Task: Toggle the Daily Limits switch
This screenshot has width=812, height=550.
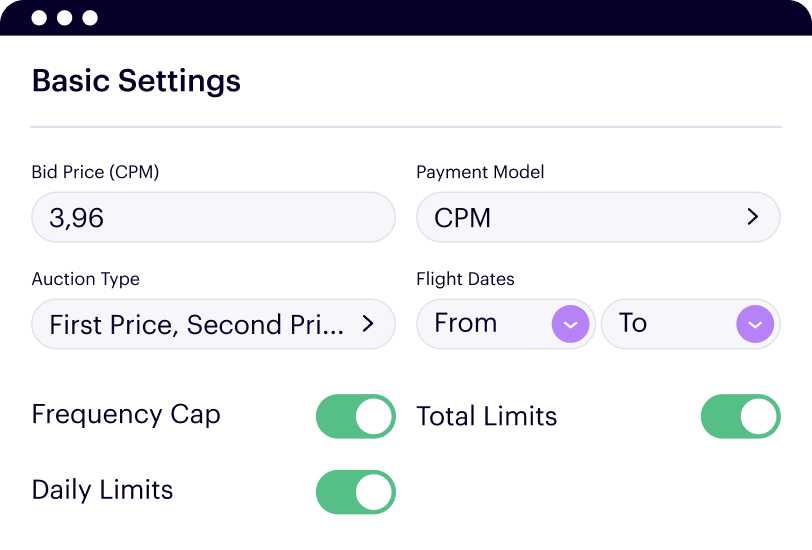Action: (356, 492)
